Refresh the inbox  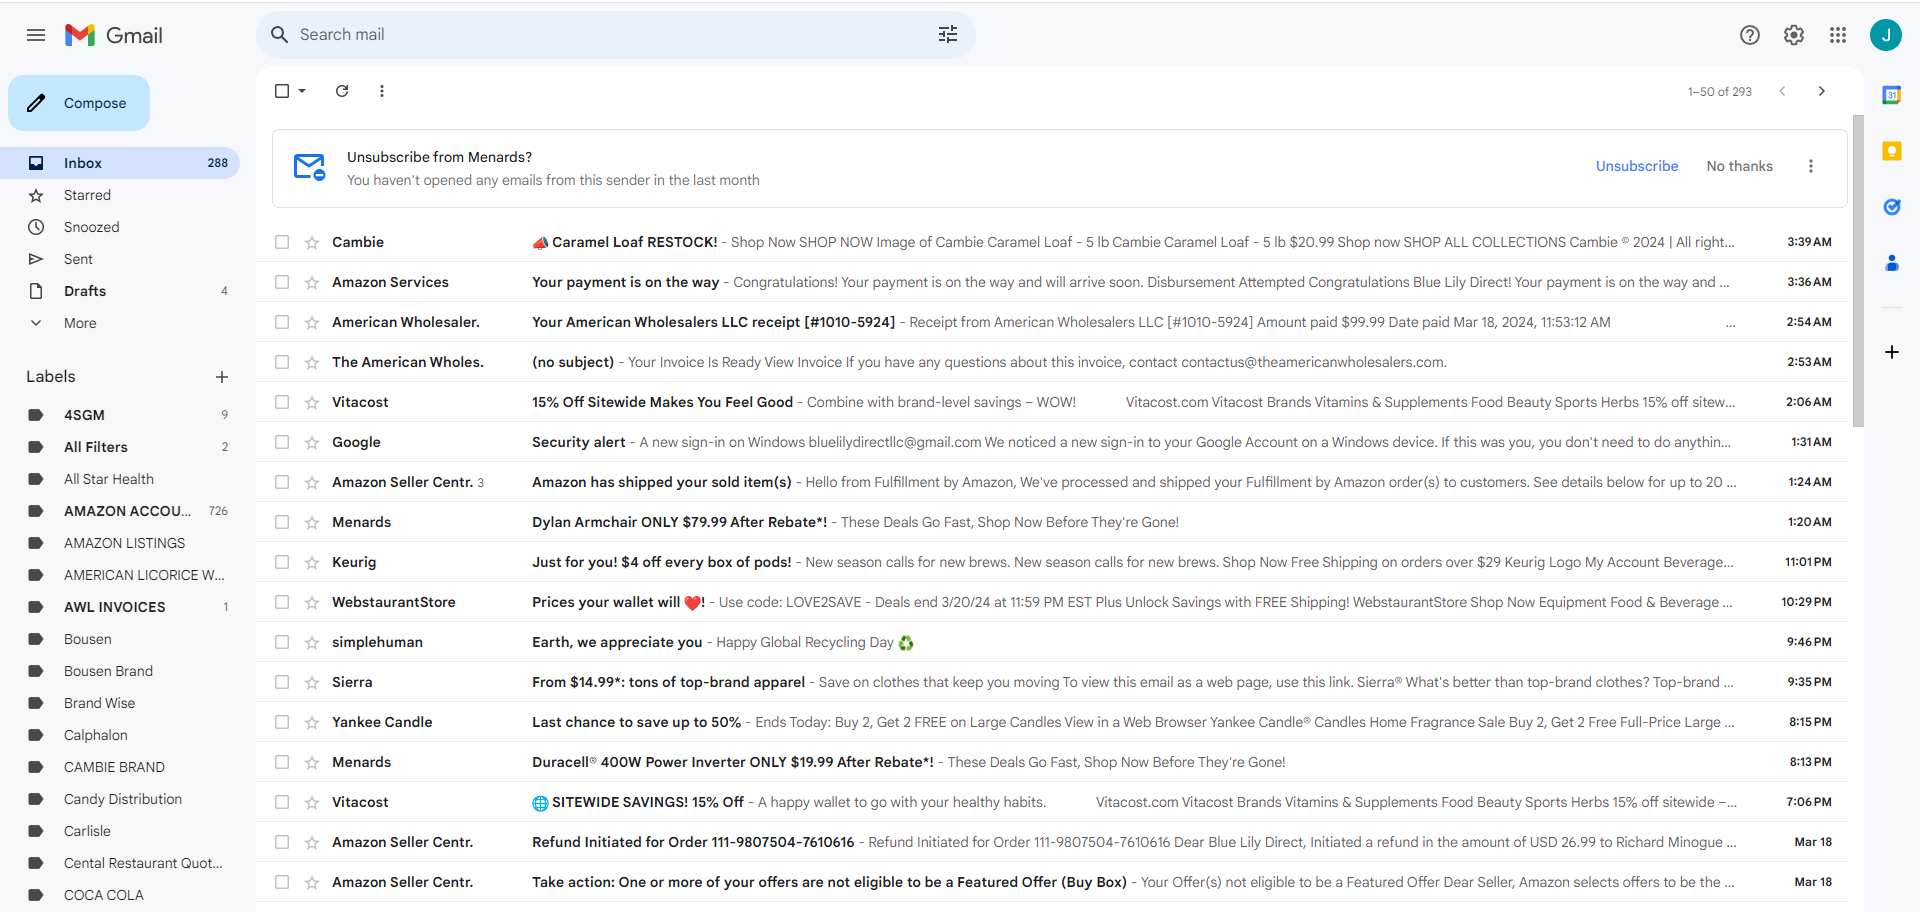[x=342, y=91]
